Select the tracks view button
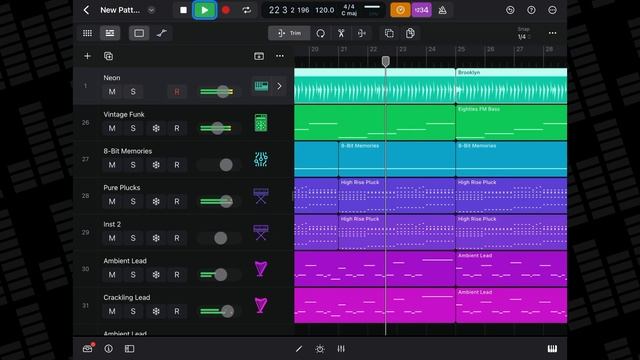 pyautogui.click(x=110, y=33)
